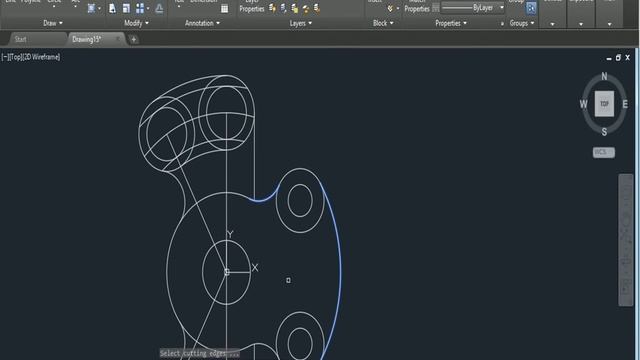
Task: Click first layer tool icon after Layer Properties
Action: pos(272,8)
